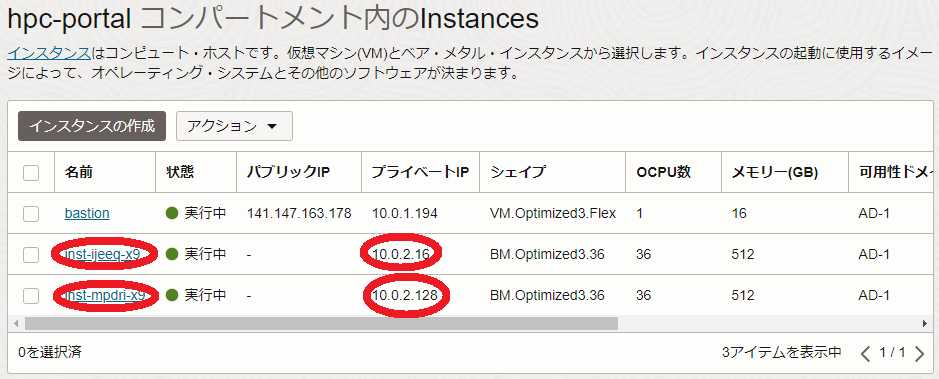Click the horizontal table scrollbar thumb
This screenshot has width=939, height=379.
coord(321,324)
